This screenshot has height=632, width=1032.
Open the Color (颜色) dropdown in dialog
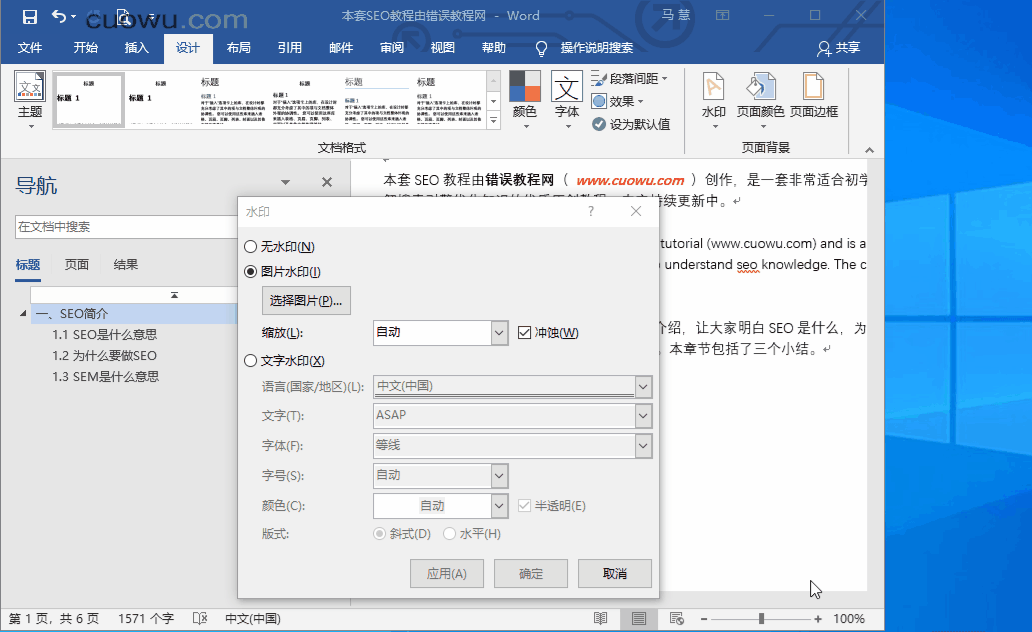[x=500, y=506]
